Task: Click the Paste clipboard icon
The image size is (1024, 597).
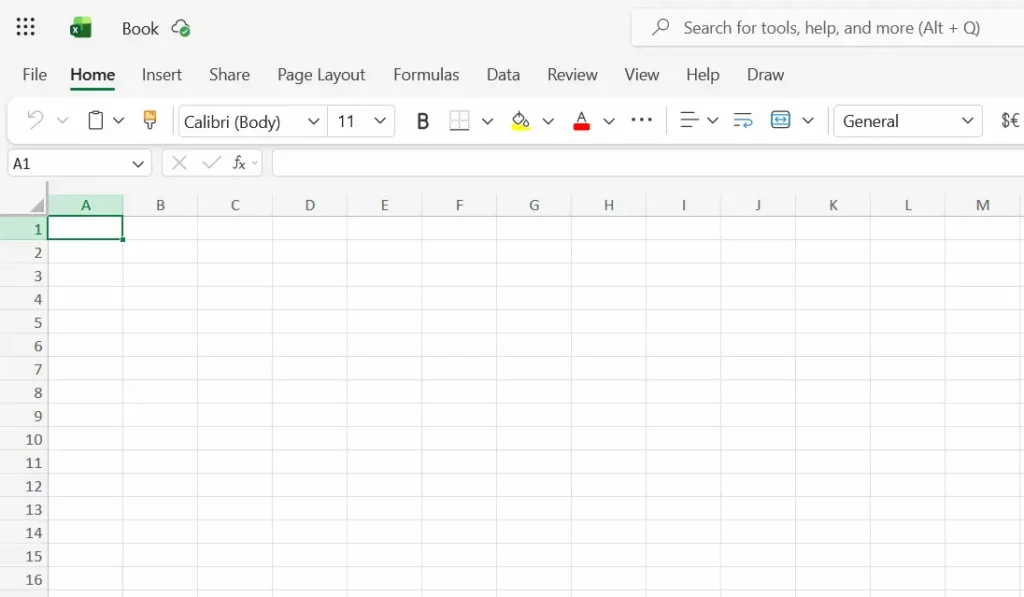Action: (95, 120)
